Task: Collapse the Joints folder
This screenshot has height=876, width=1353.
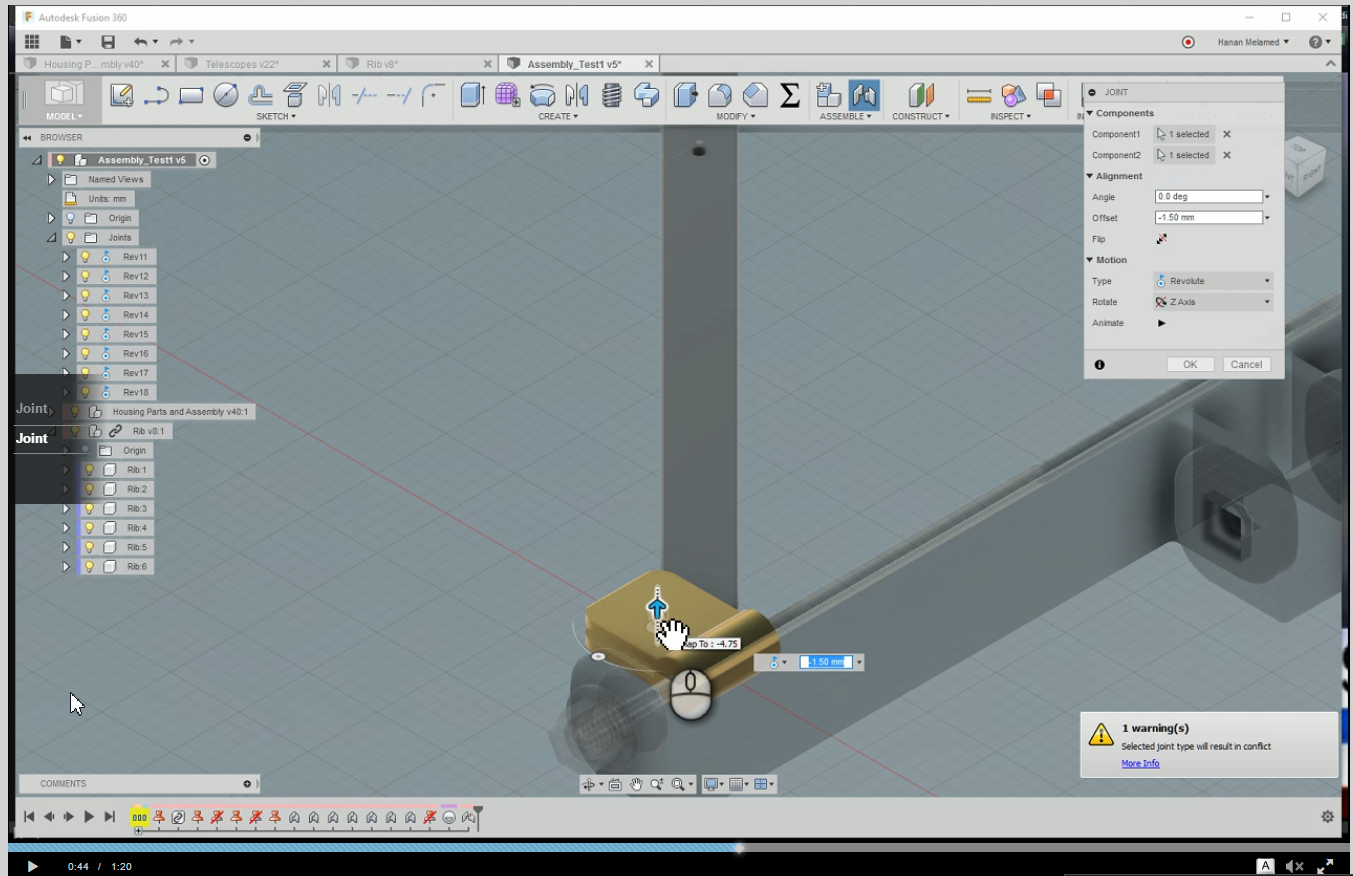Action: pos(52,238)
